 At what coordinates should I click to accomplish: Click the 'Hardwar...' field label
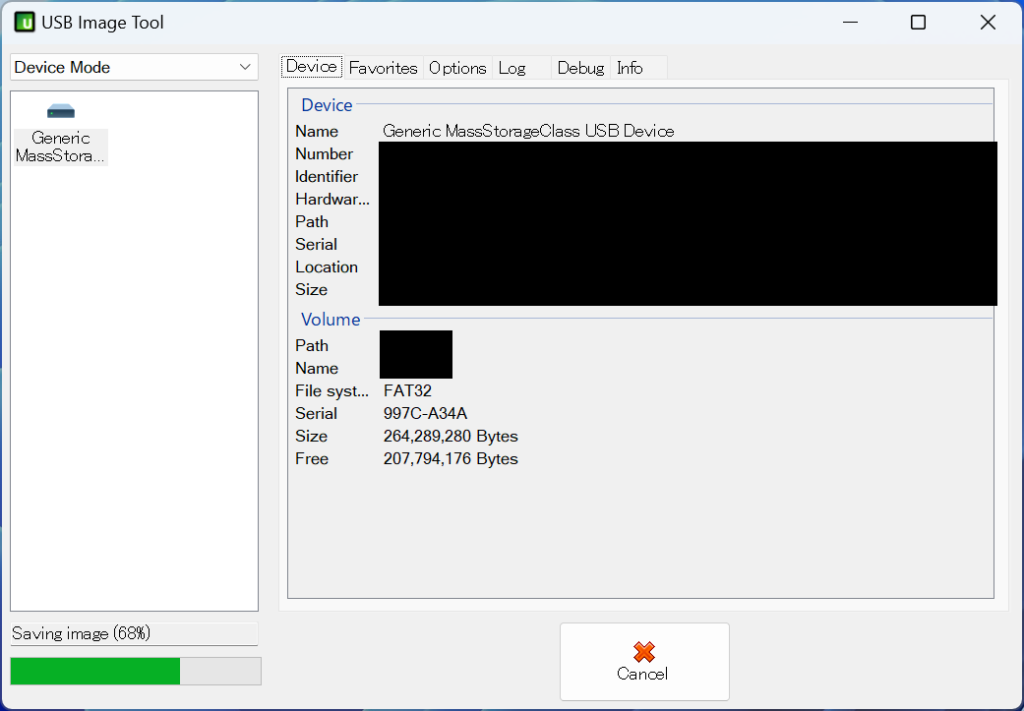point(332,199)
